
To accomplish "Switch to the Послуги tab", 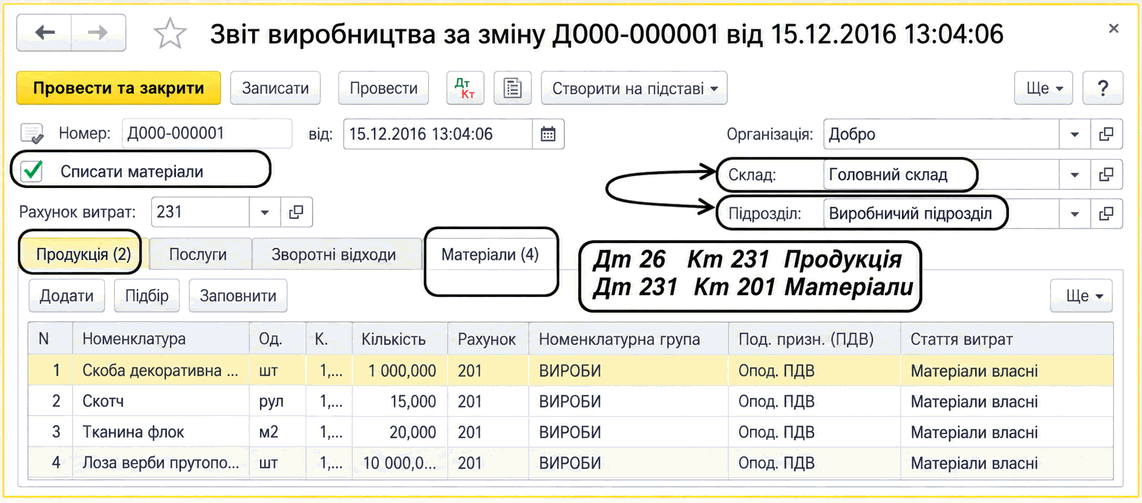I will click(x=198, y=256).
